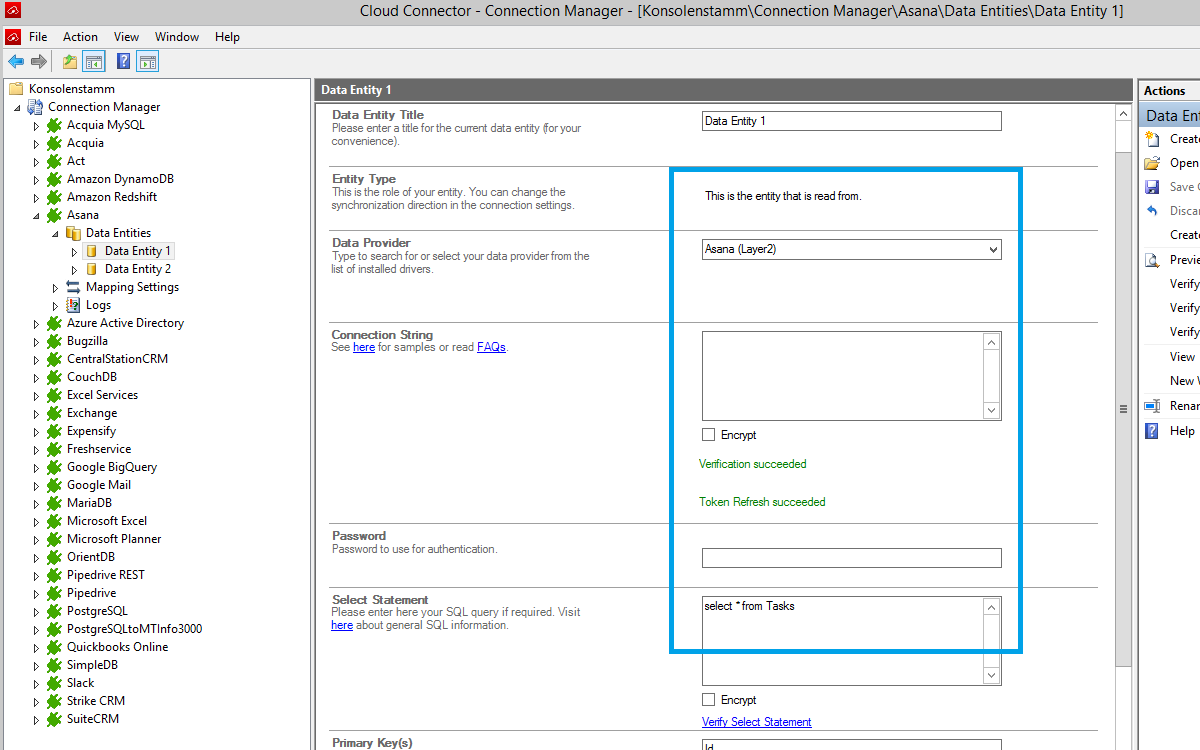Click the Open folder icon in Actions pane
1200x750 pixels.
click(1153, 163)
